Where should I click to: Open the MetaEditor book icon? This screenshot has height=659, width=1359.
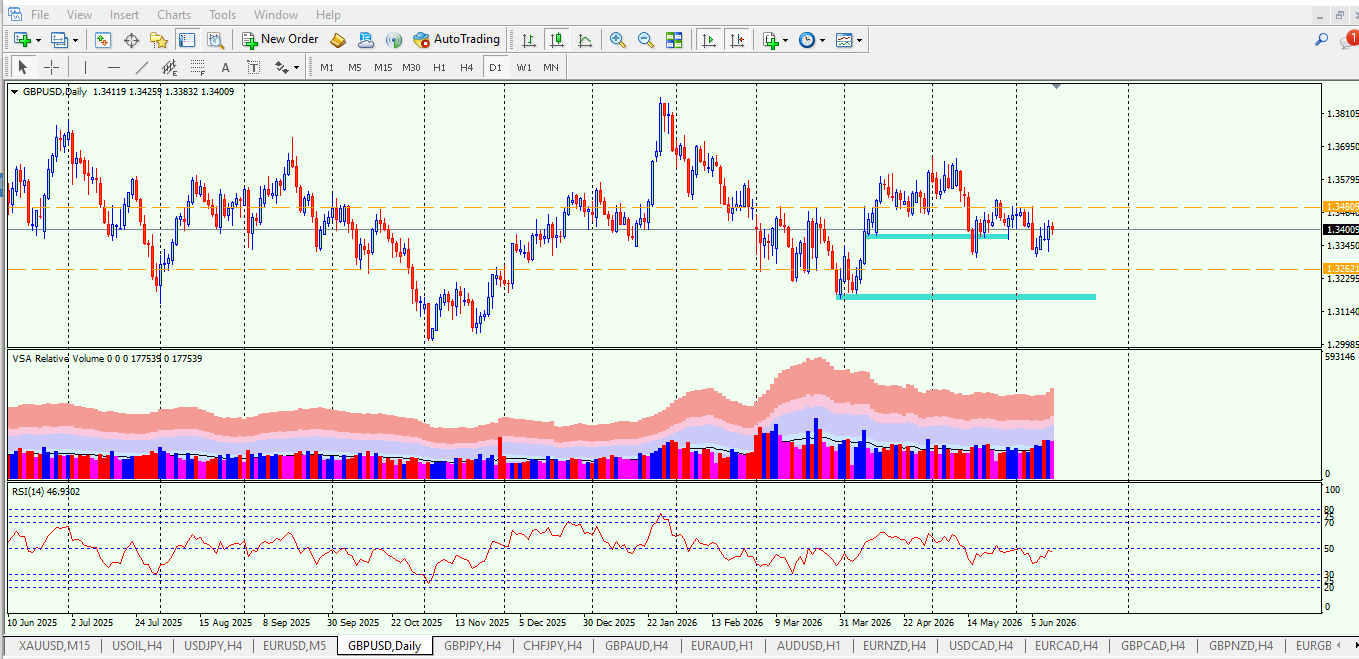pos(338,40)
